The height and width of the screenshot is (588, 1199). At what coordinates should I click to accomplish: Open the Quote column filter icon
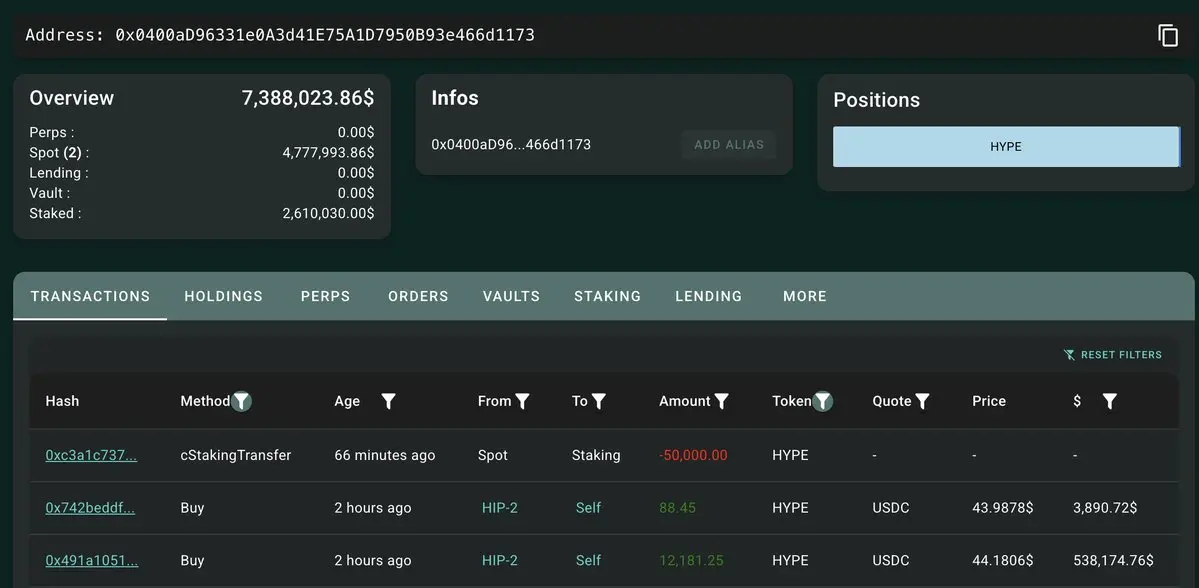click(x=922, y=401)
